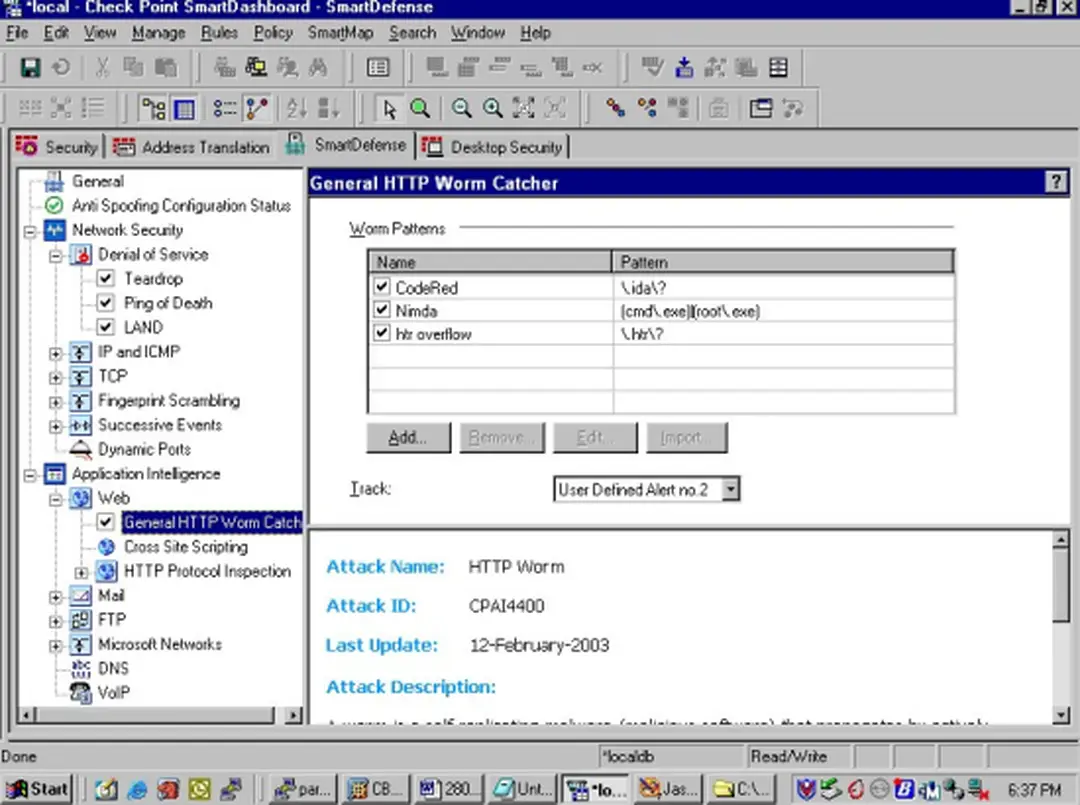Viewport: 1080px width, 805px height.
Task: Open the Policy menu
Action: pos(272,33)
